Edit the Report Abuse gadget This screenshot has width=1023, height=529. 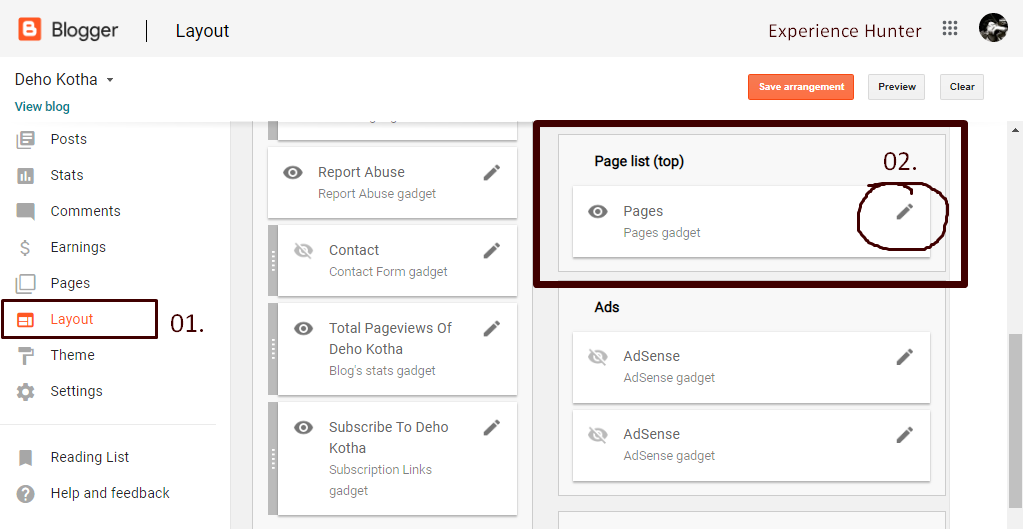point(491,172)
